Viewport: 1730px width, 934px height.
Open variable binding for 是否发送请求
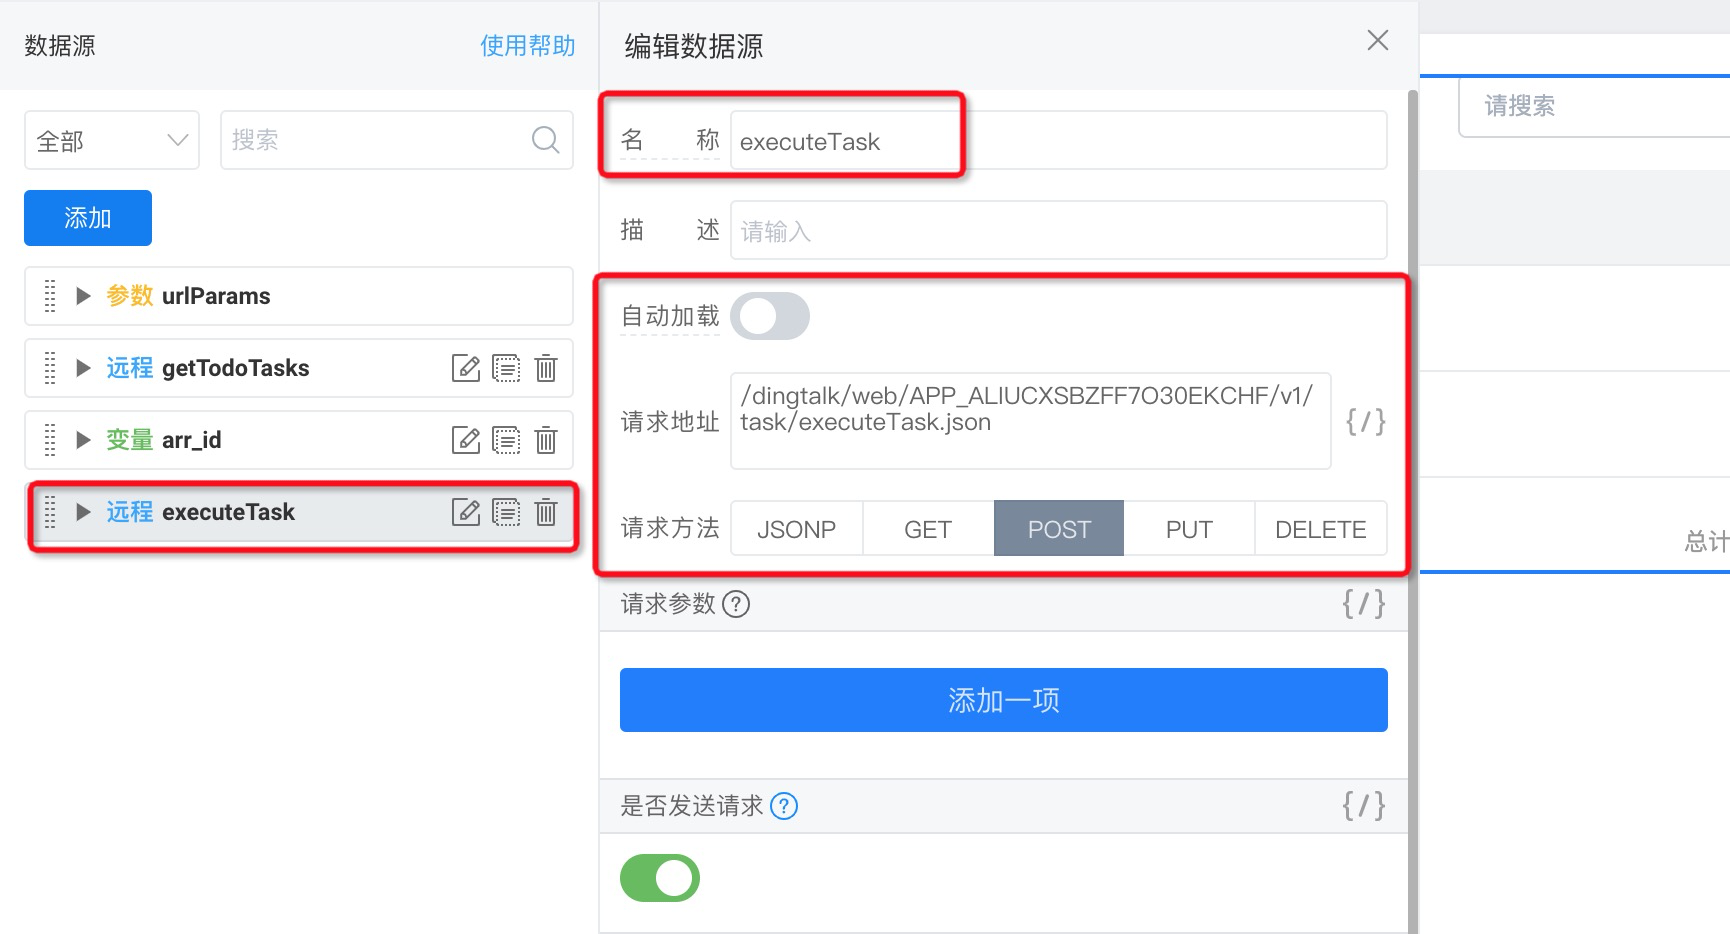1364,805
